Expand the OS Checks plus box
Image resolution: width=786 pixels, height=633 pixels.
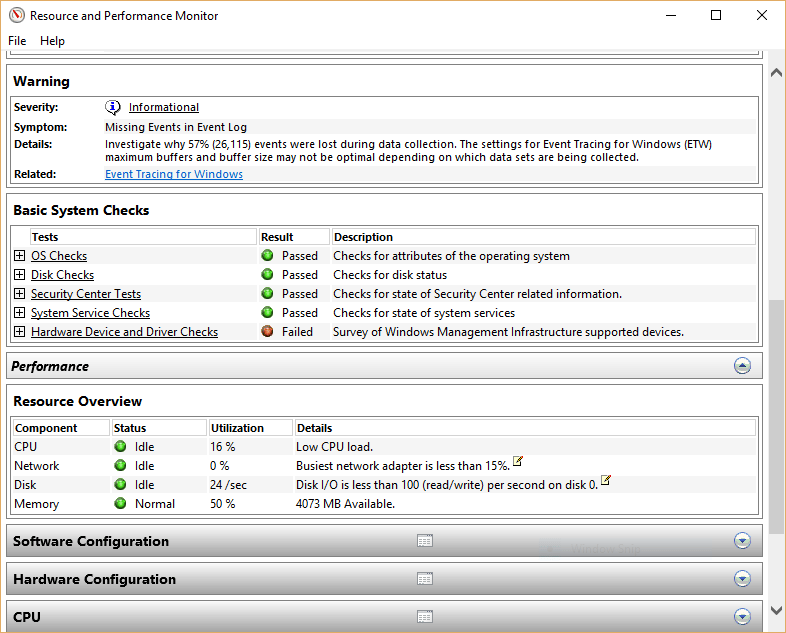point(20,256)
